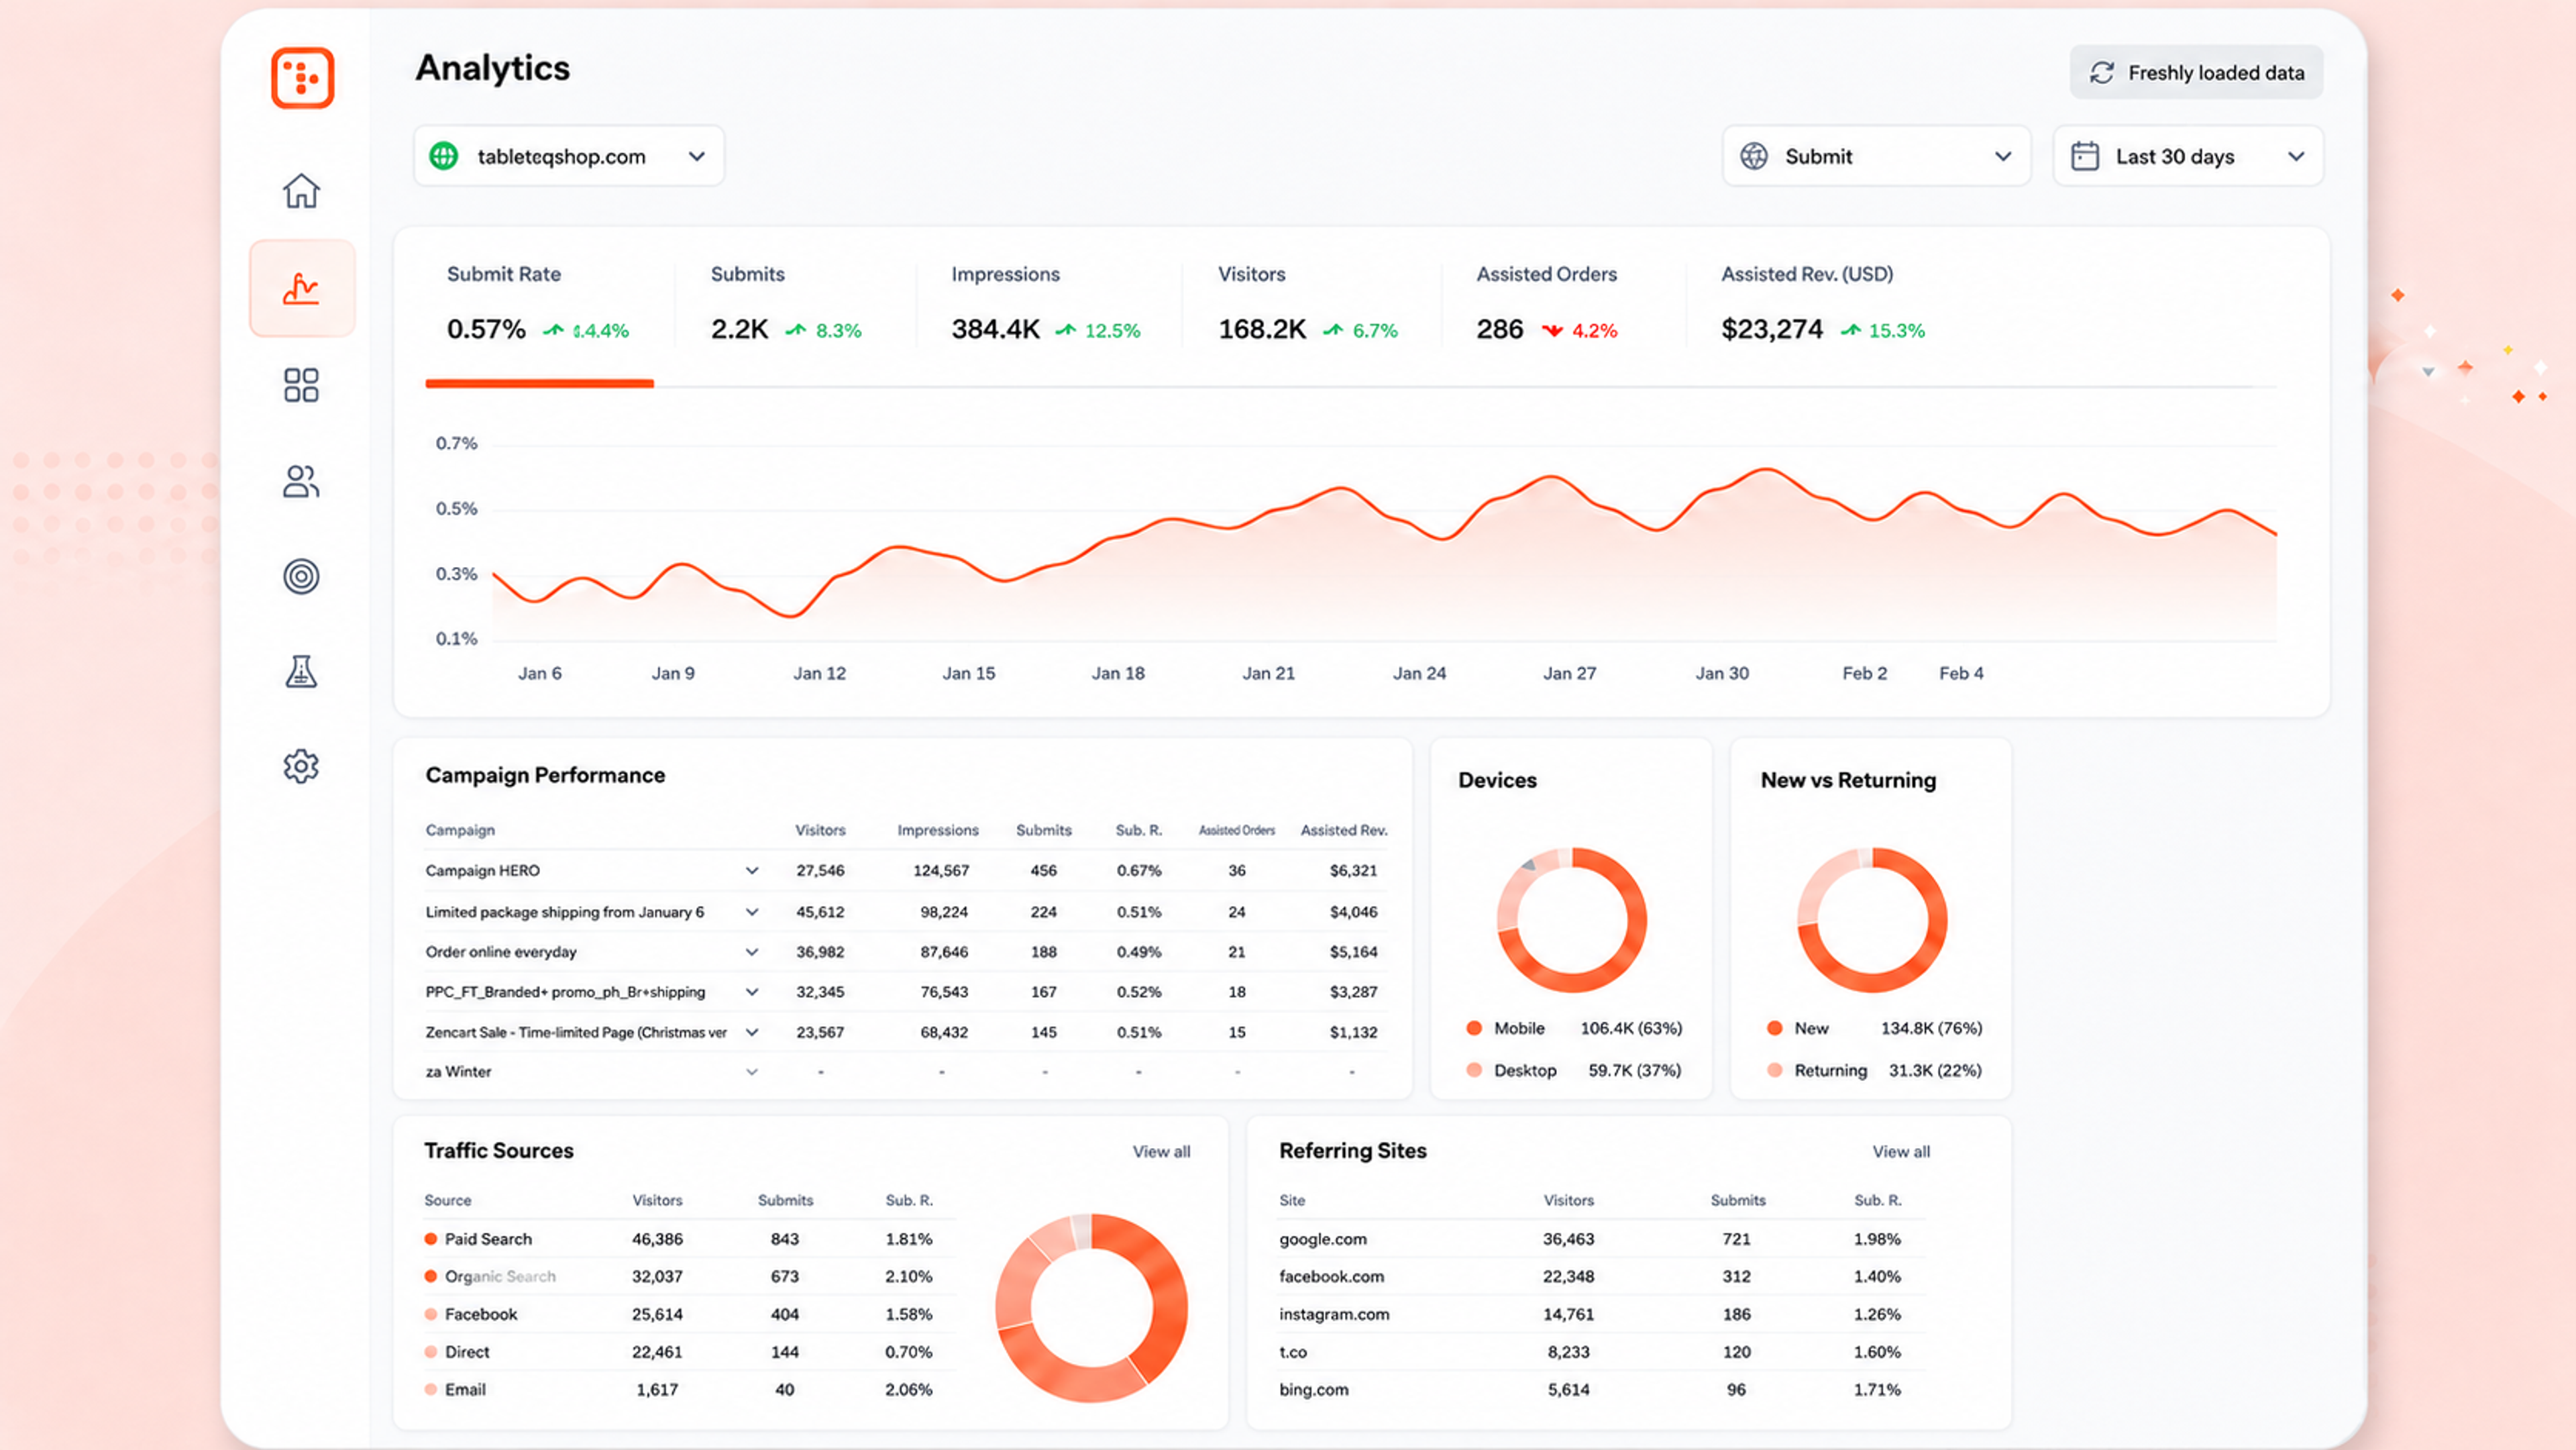2576x1450 pixels.
Task: Expand the PPC_FT_Branded+ promo row
Action: 752,992
